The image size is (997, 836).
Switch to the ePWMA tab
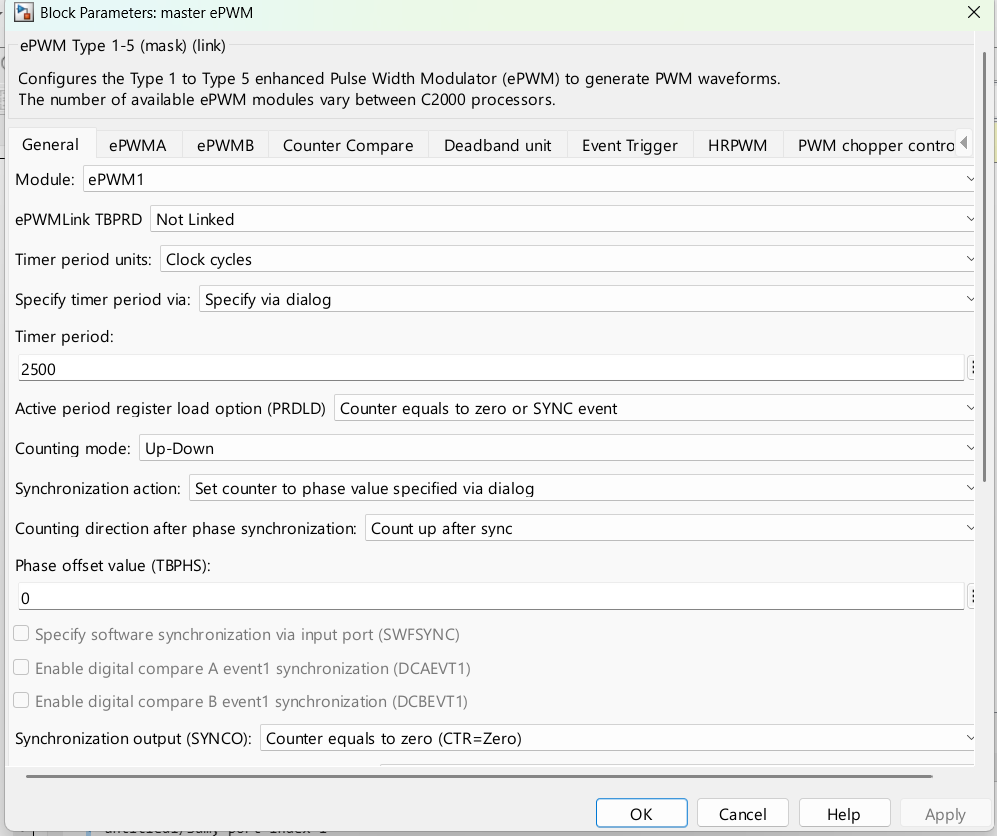click(x=138, y=146)
